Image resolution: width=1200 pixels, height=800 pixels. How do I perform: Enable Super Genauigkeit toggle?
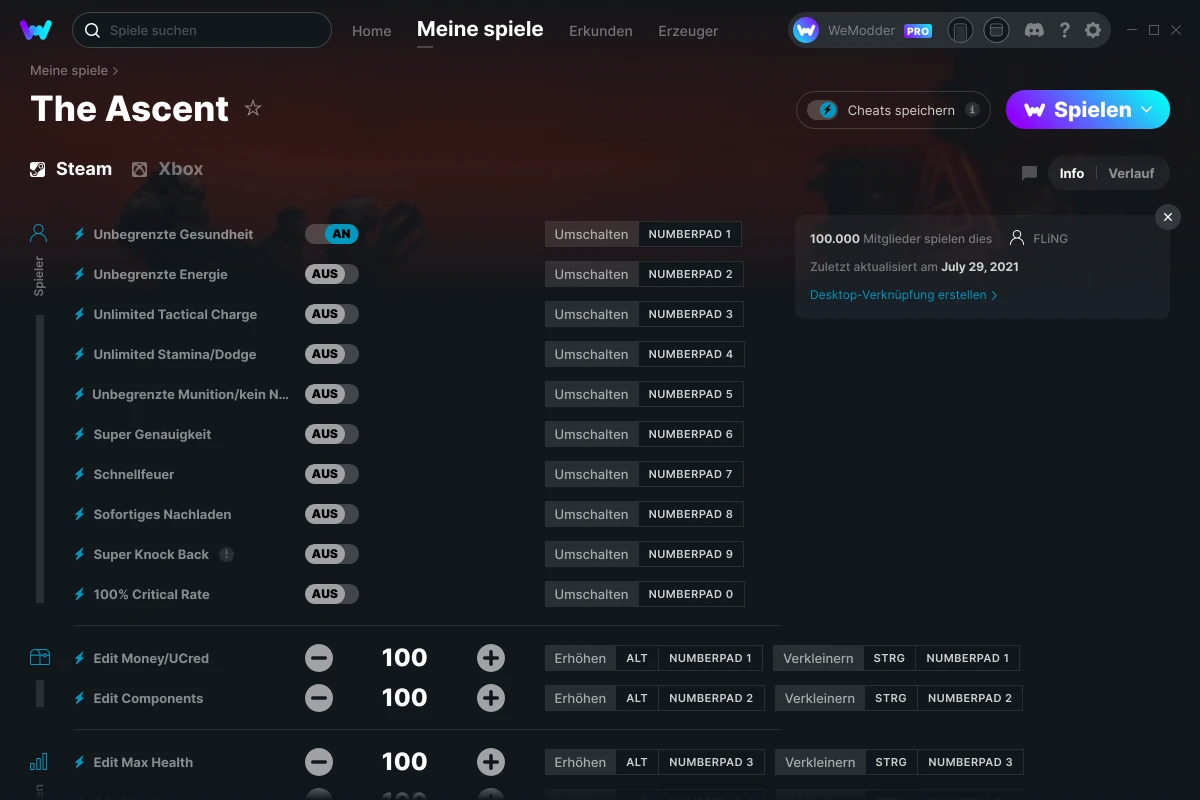(x=332, y=434)
